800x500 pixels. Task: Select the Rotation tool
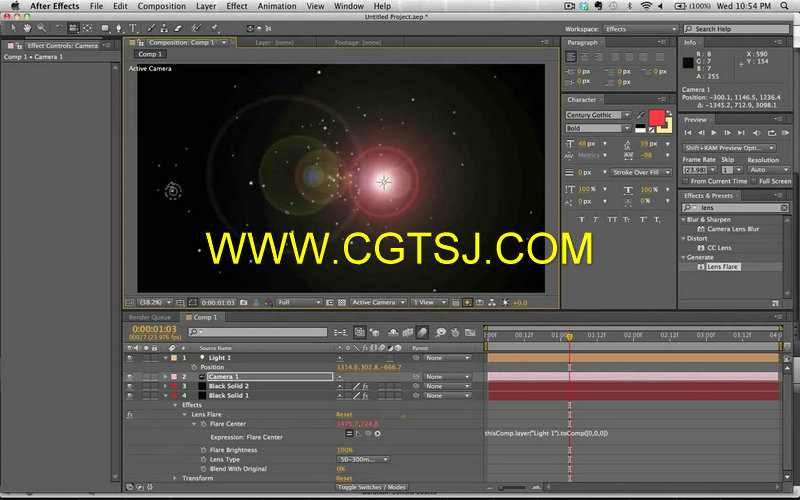click(59, 29)
